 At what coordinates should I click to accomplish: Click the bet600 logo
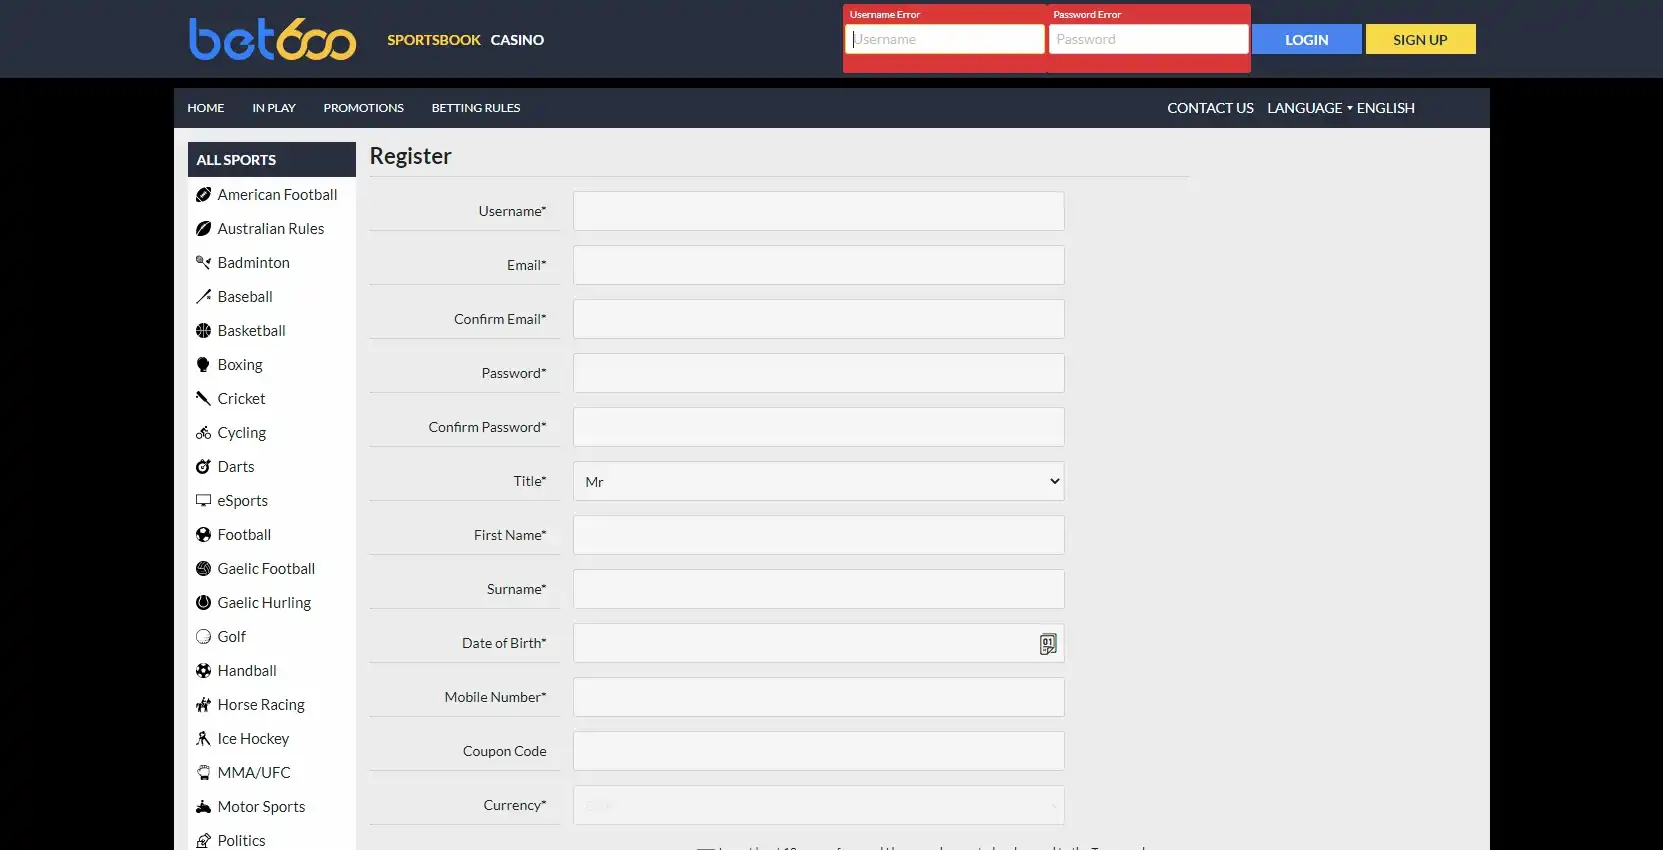(272, 39)
